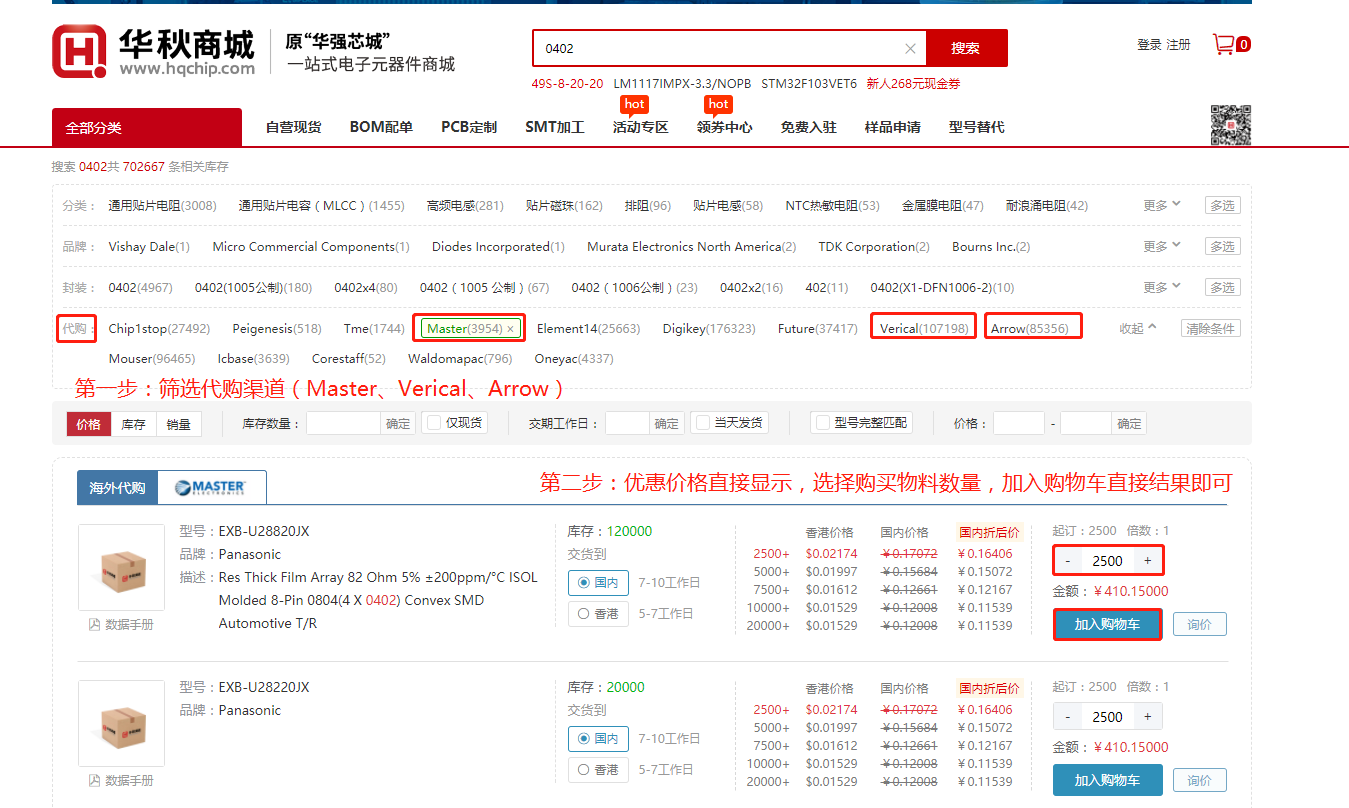This screenshot has height=808, width=1349.
Task: Enable the 仅现货 checkbox
Action: (434, 423)
